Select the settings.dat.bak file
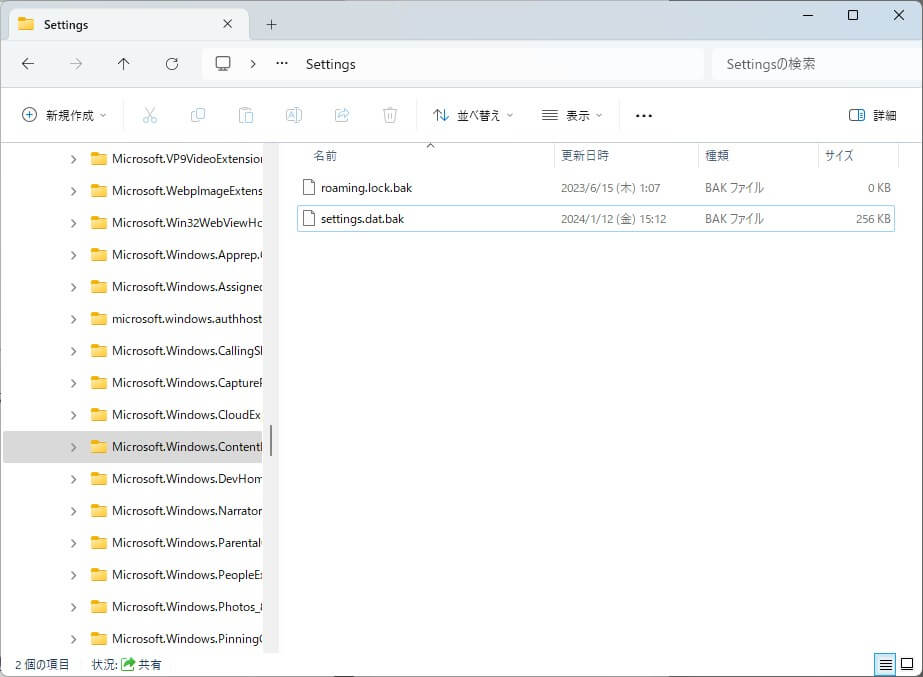Viewport: 923px width, 677px height. [x=362, y=219]
